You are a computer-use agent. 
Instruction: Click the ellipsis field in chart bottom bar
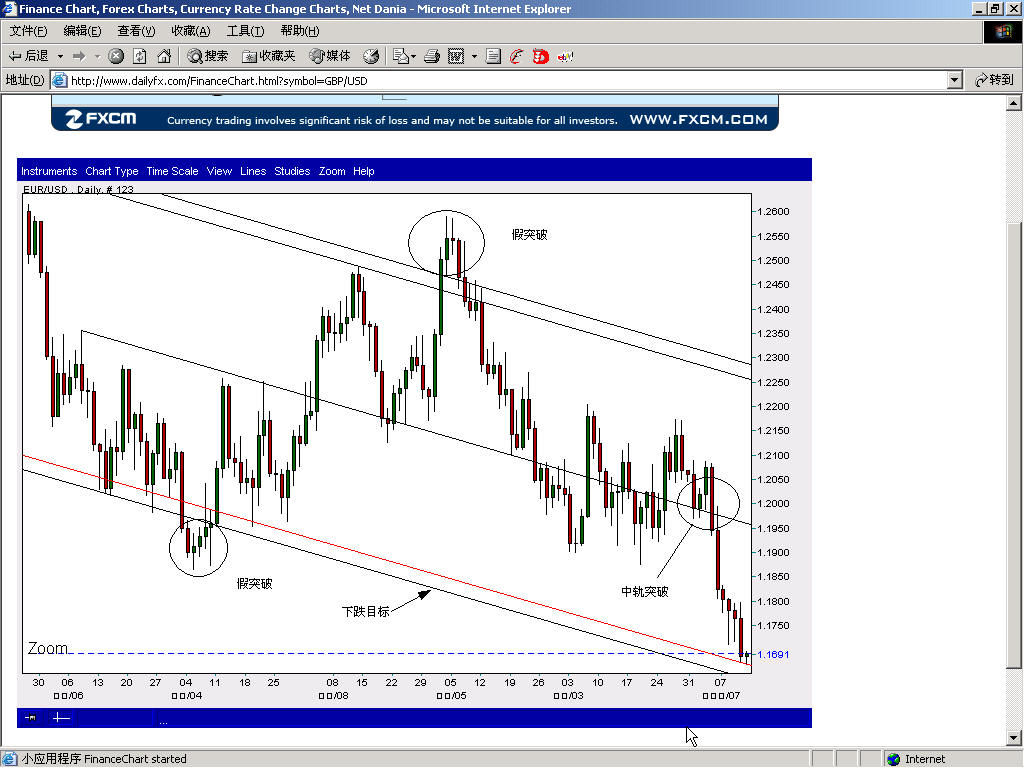pos(163,721)
